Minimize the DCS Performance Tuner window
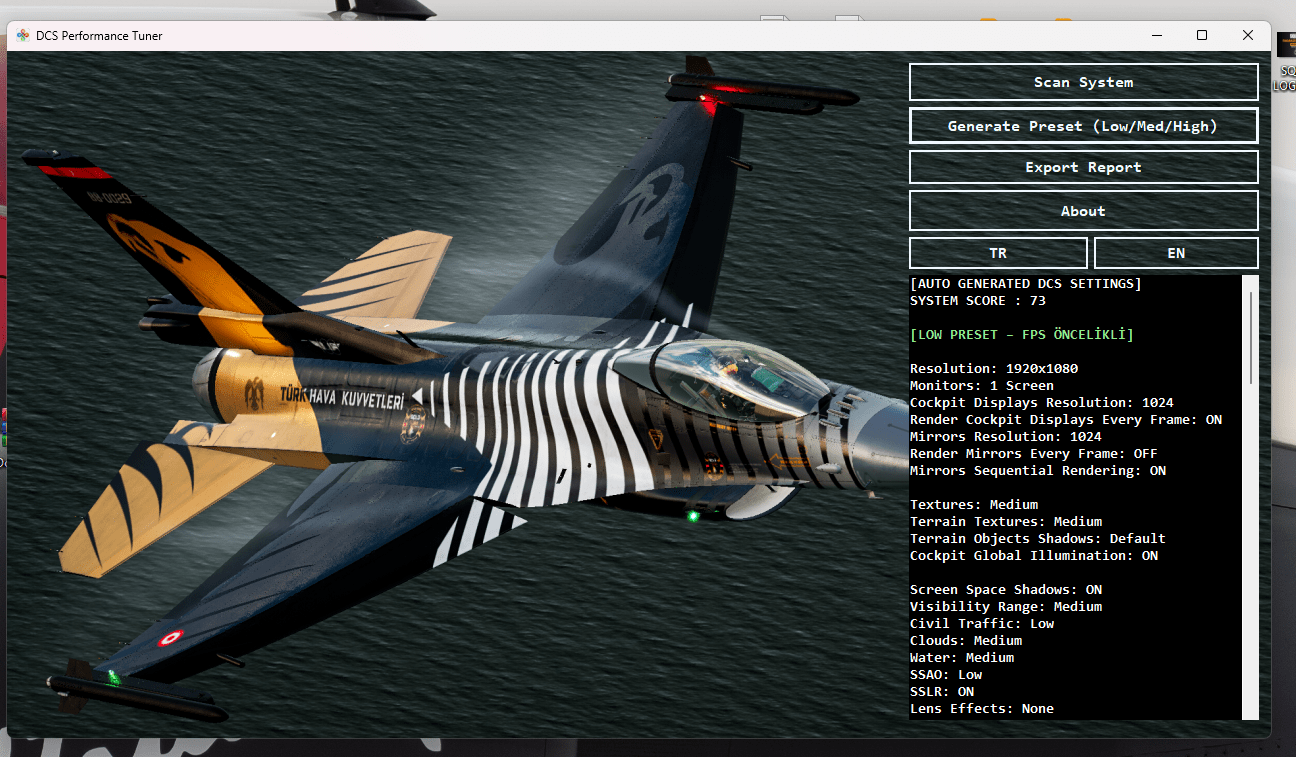This screenshot has width=1296, height=757. coord(1157,36)
